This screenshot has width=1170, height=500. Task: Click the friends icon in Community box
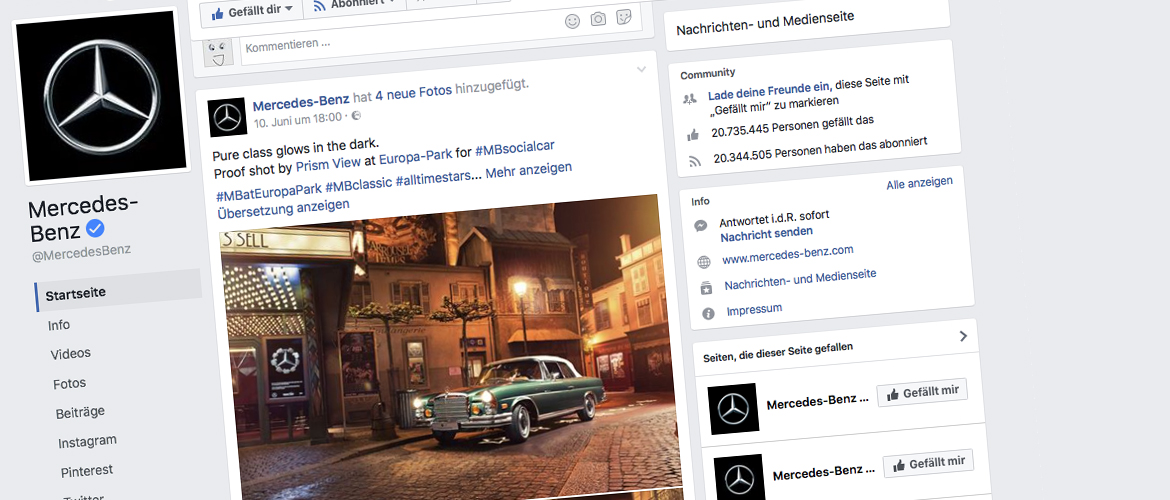click(x=690, y=98)
